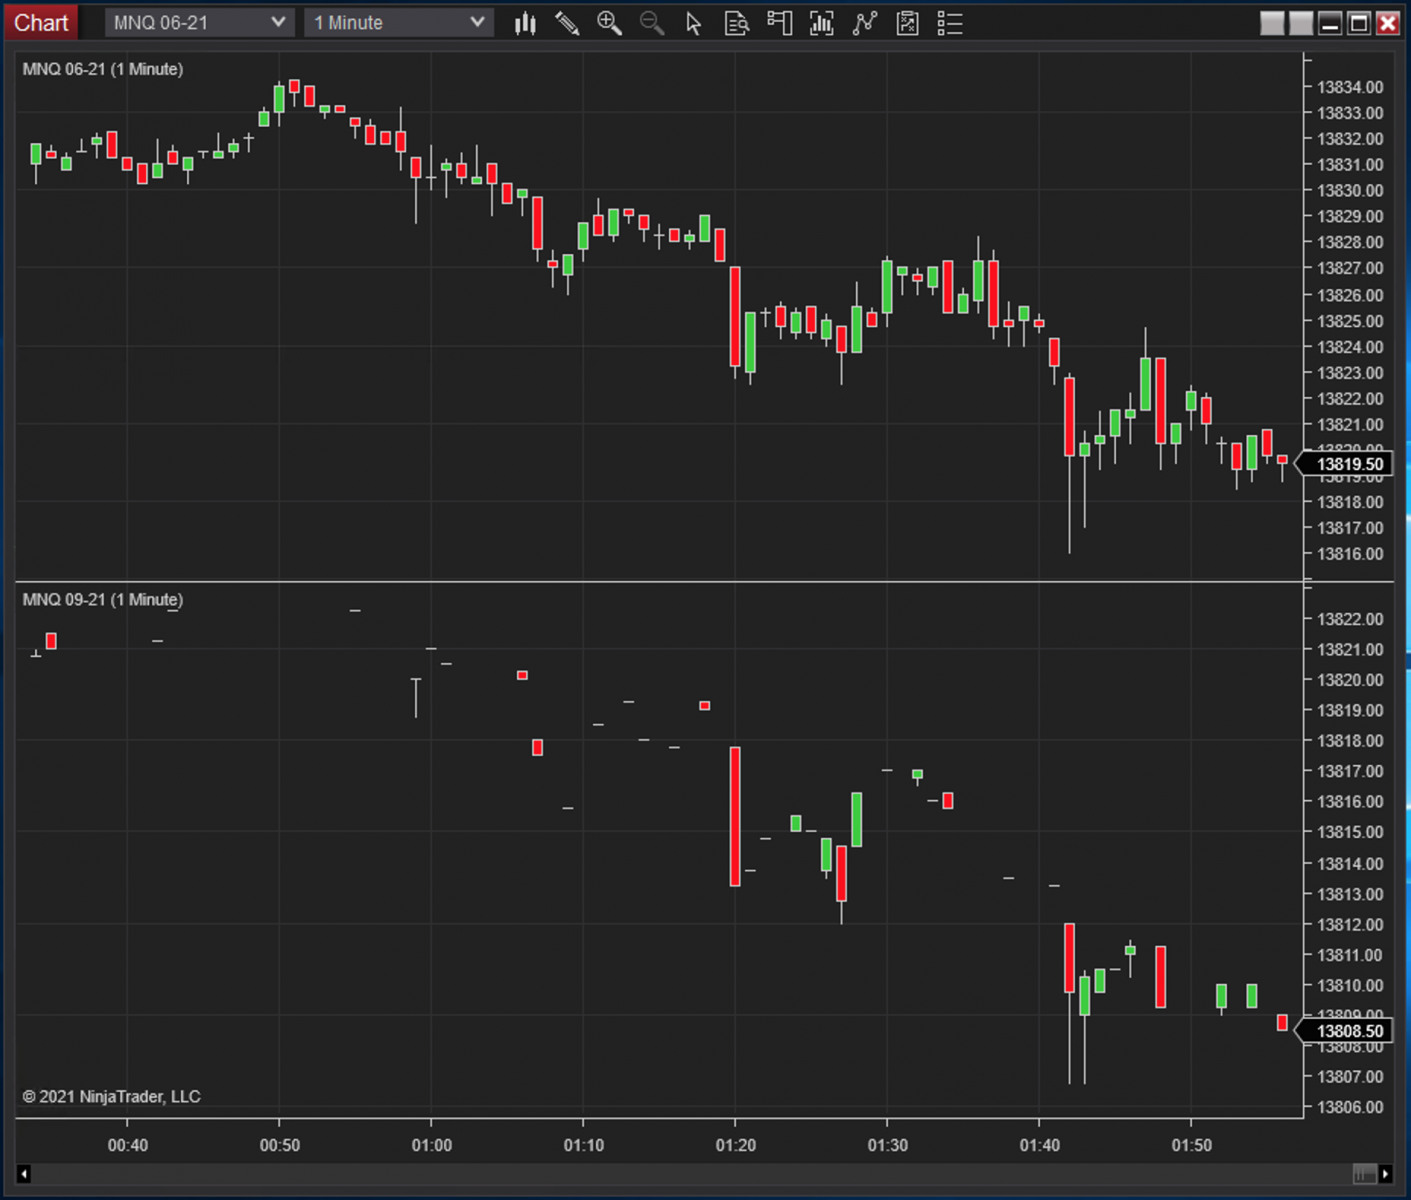Click the 13834.00 price axis label

pos(1350,87)
